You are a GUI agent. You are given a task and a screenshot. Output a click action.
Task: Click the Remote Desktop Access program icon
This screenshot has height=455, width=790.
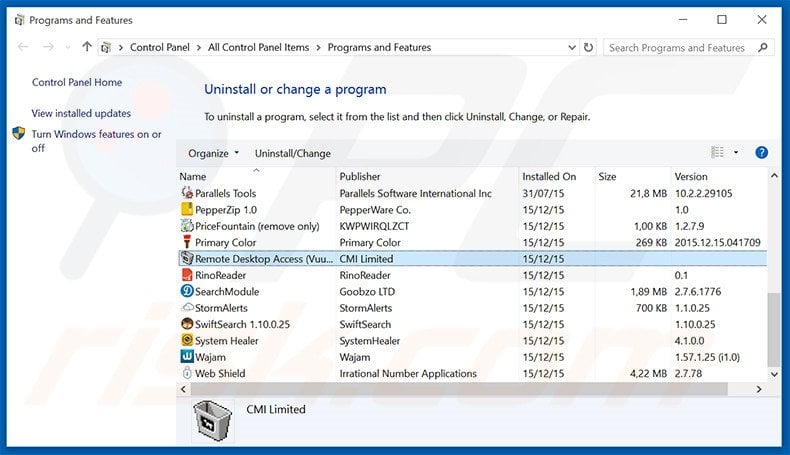(187, 258)
